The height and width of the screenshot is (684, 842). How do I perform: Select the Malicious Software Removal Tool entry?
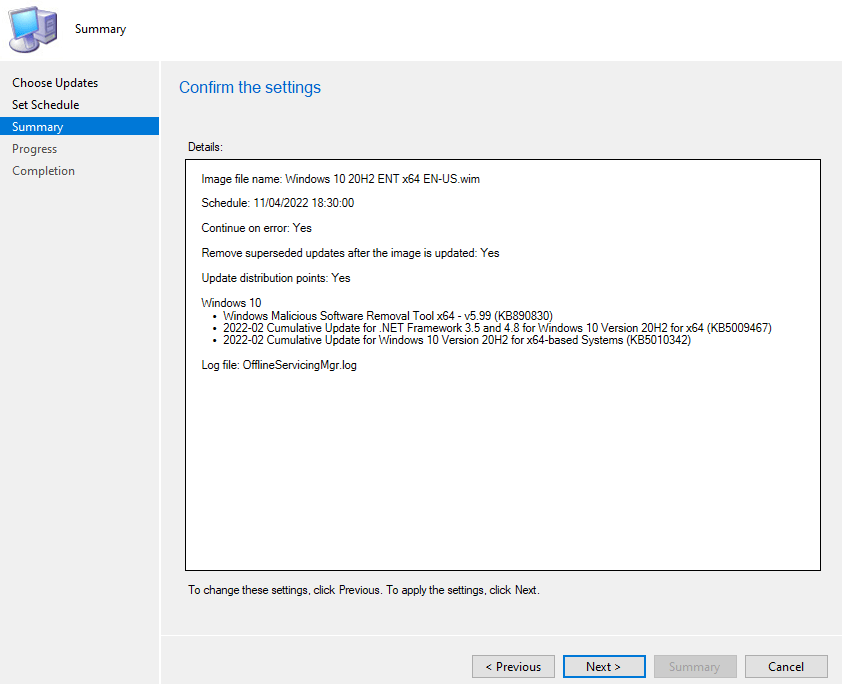(387, 316)
